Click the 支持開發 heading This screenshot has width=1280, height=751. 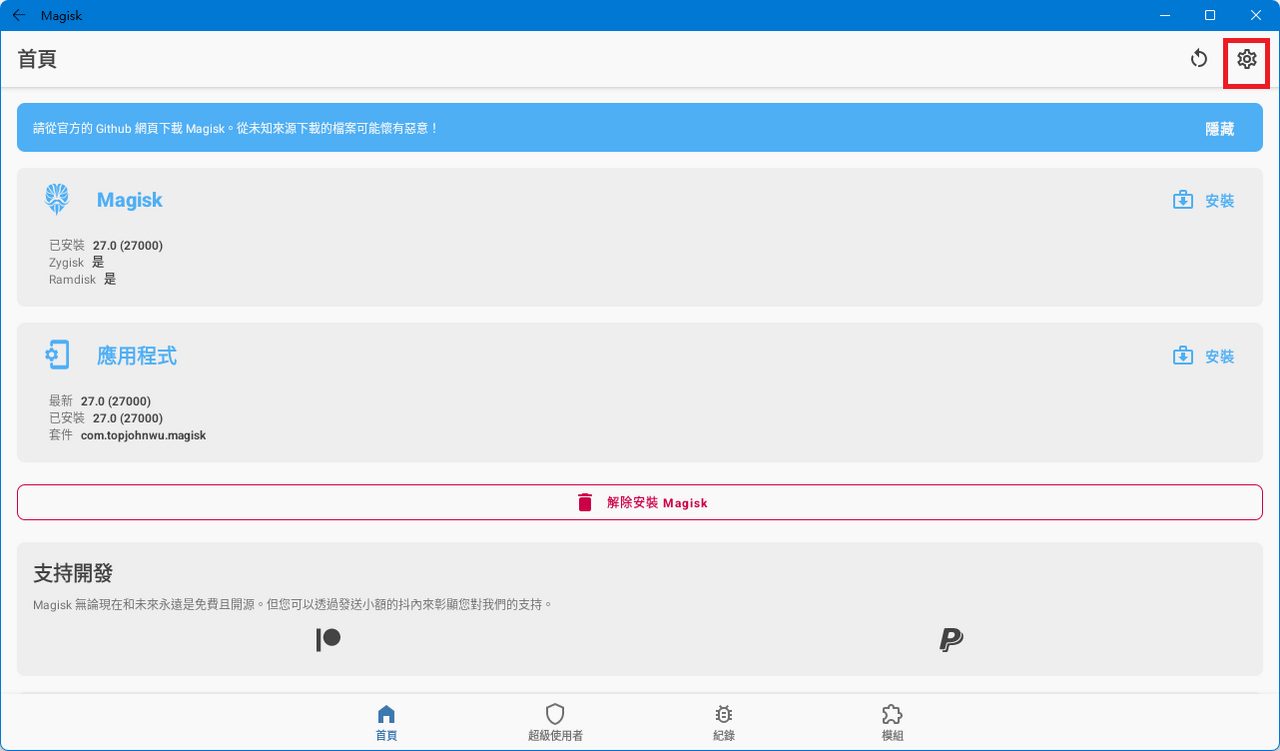73,573
